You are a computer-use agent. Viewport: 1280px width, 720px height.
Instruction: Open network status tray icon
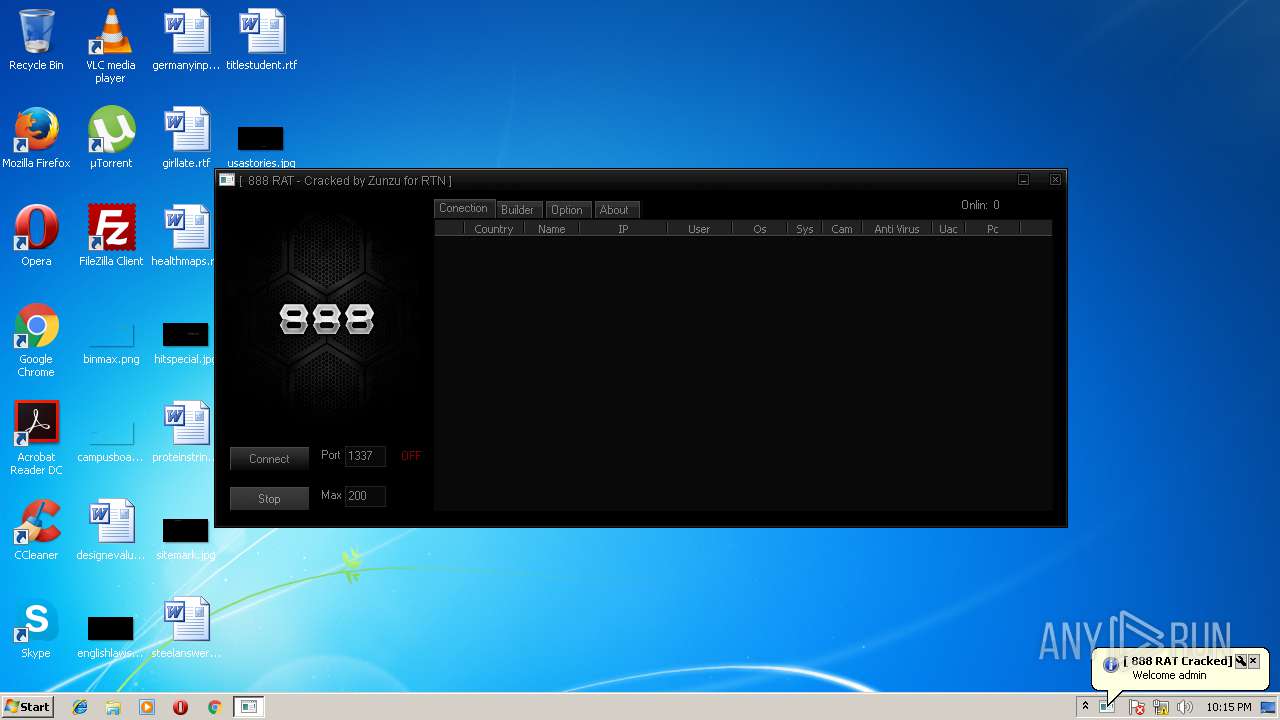point(1161,707)
